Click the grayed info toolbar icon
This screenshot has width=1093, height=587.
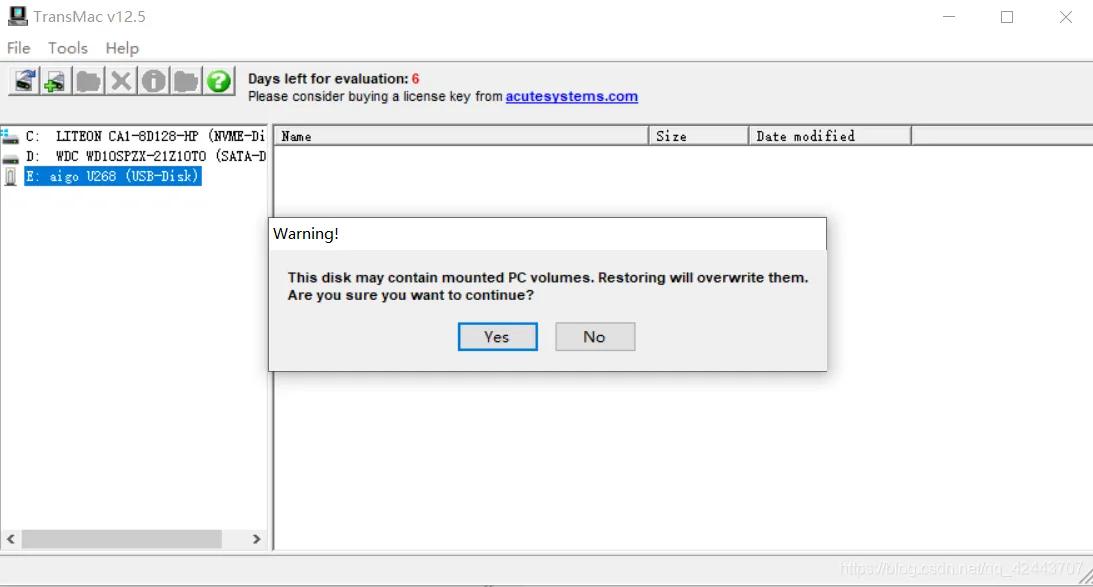pyautogui.click(x=153, y=82)
